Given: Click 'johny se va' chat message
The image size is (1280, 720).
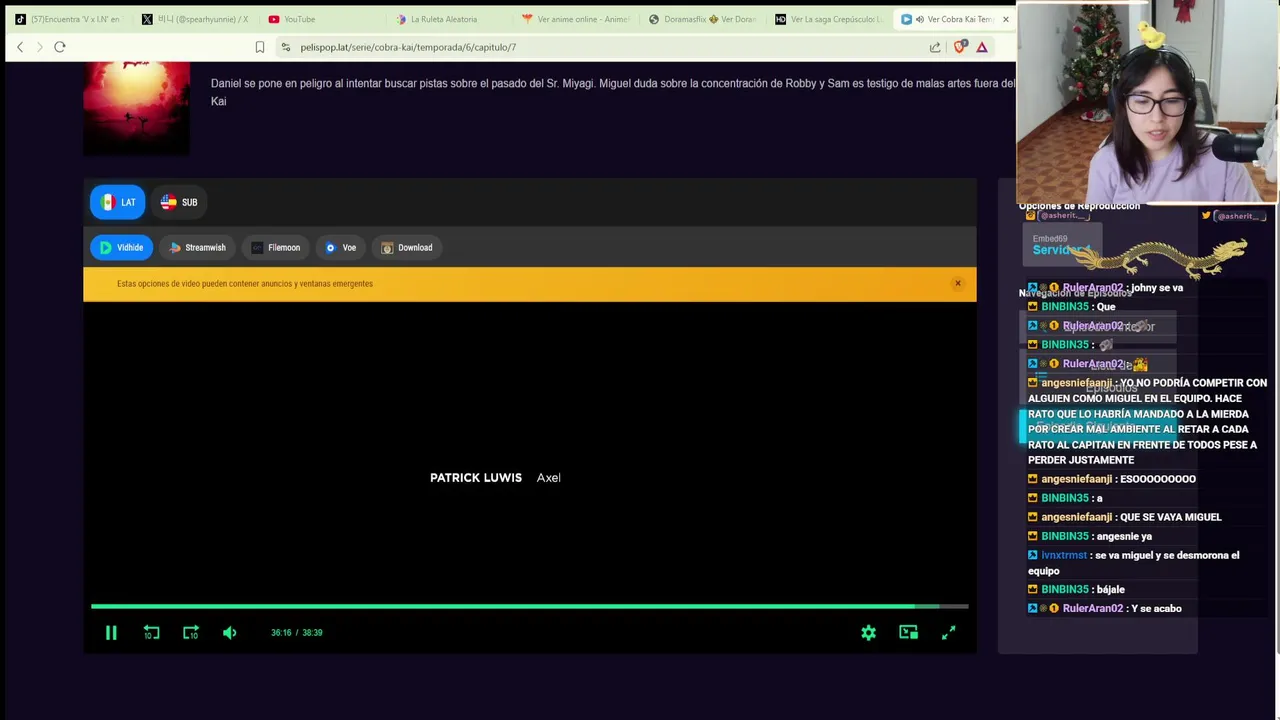Looking at the screenshot, I should [1157, 288].
